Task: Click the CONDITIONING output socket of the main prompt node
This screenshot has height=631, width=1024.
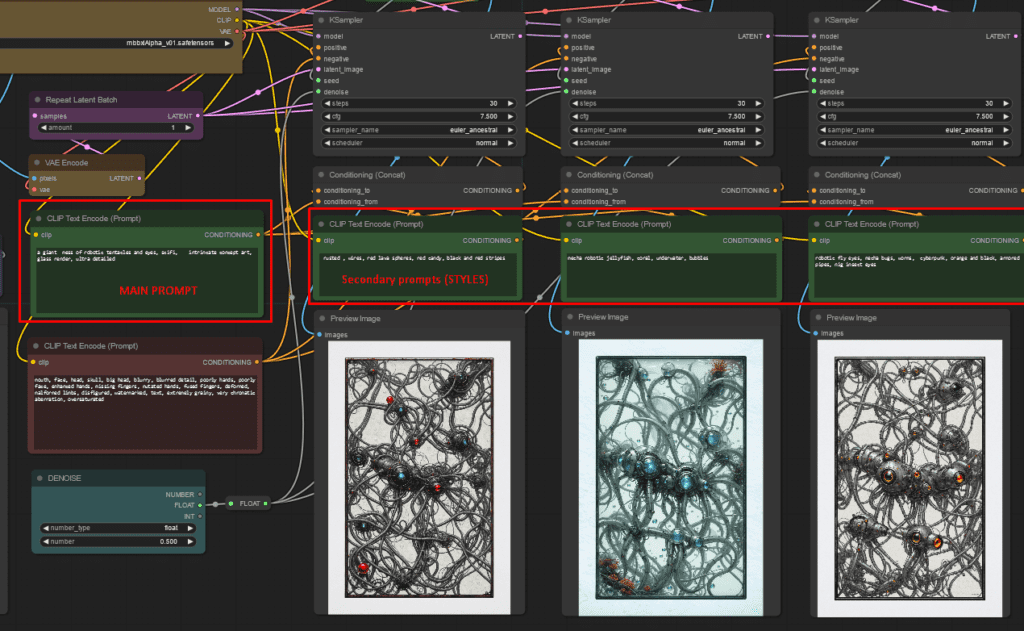Action: click(259, 235)
